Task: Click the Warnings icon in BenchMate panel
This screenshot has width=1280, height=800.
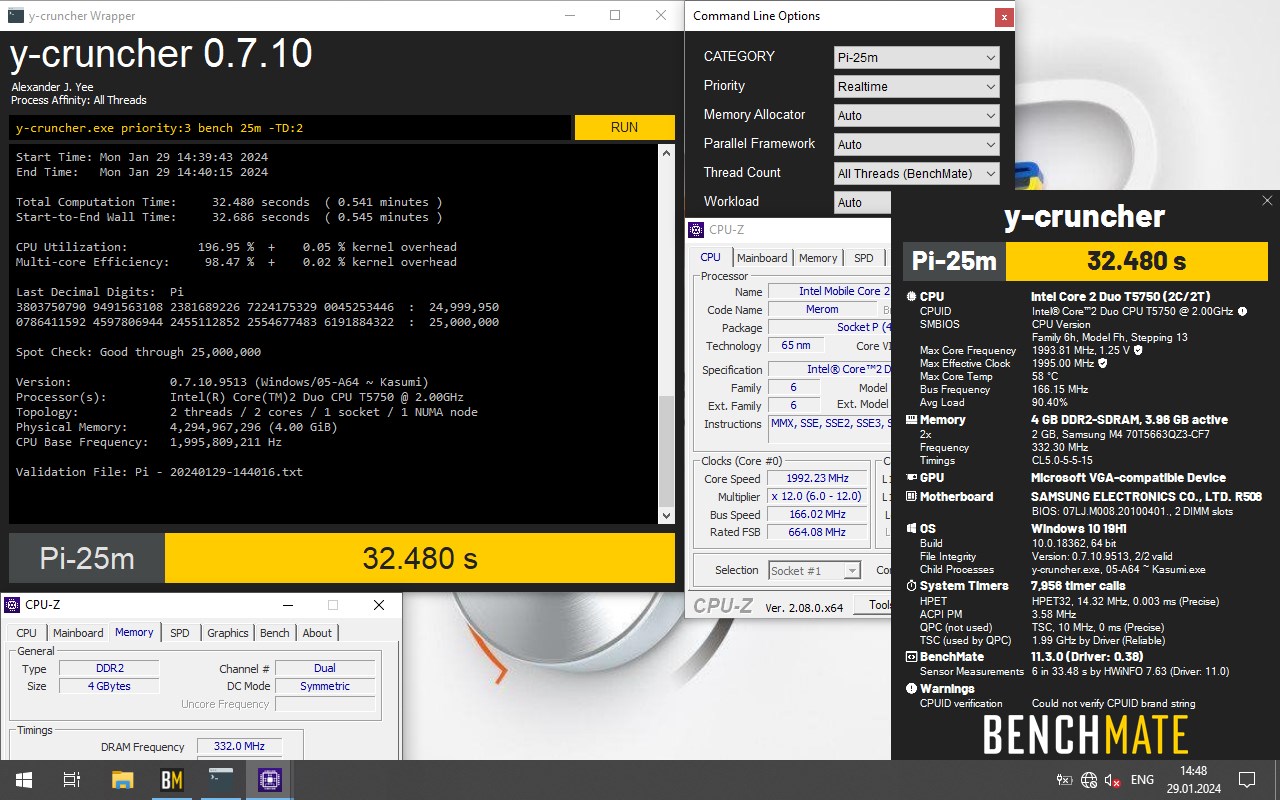Action: point(911,689)
